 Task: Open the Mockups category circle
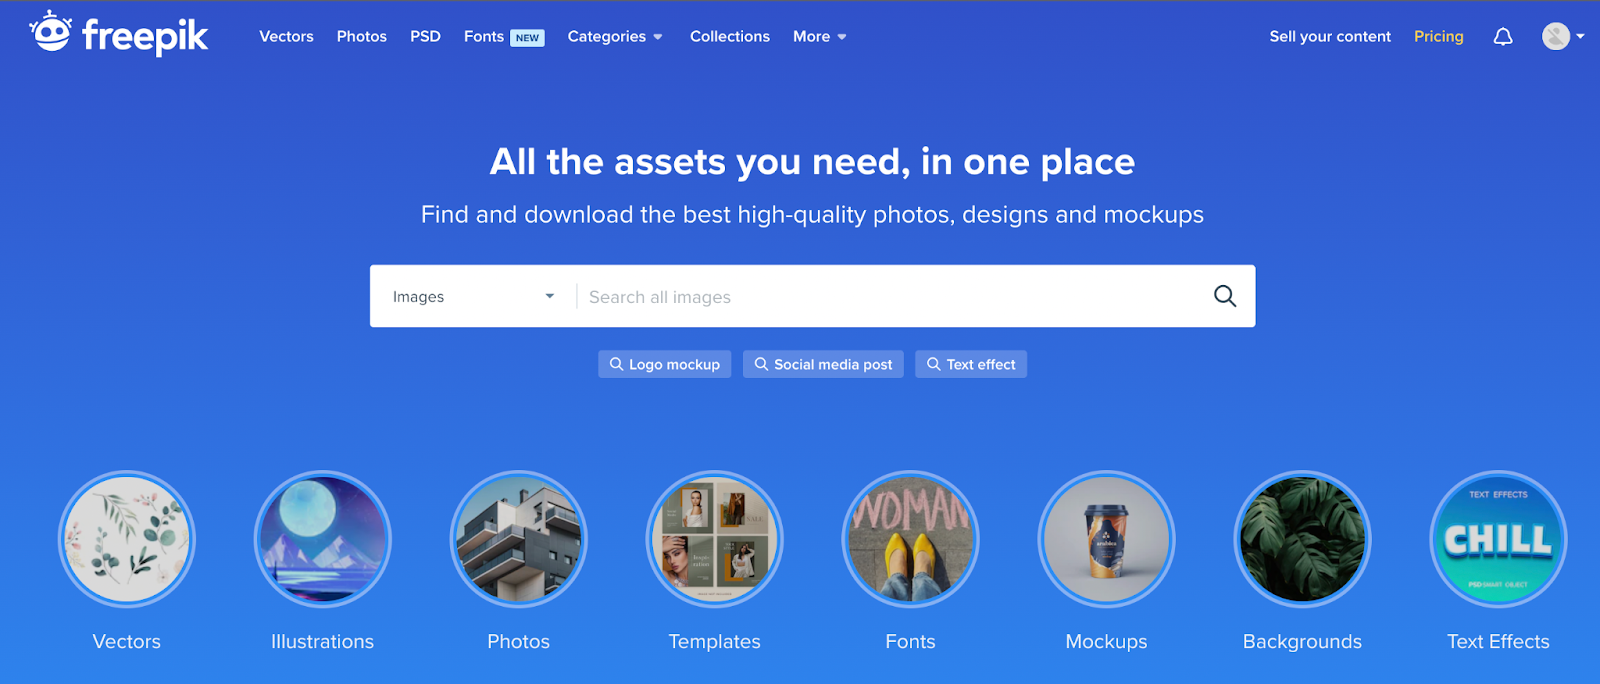click(1107, 539)
